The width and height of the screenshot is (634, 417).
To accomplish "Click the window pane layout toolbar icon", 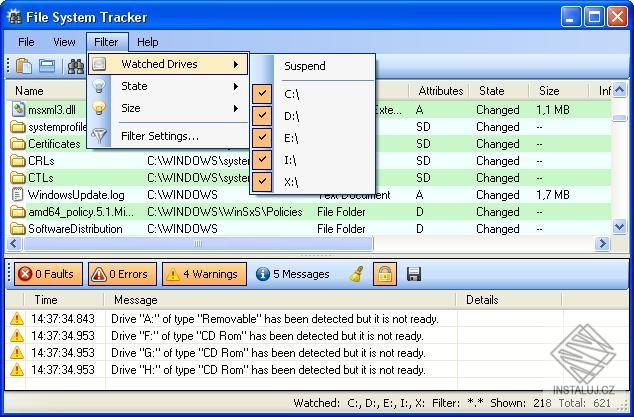I will pyautogui.click(x=47, y=66).
